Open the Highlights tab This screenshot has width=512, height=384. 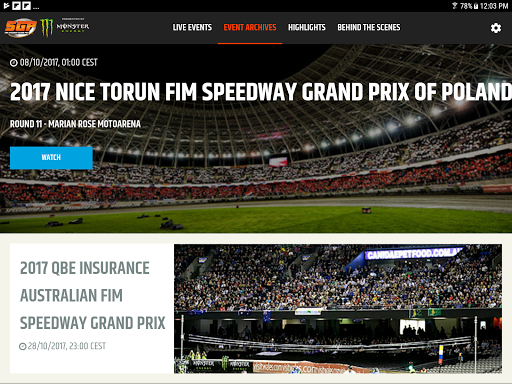(x=307, y=27)
